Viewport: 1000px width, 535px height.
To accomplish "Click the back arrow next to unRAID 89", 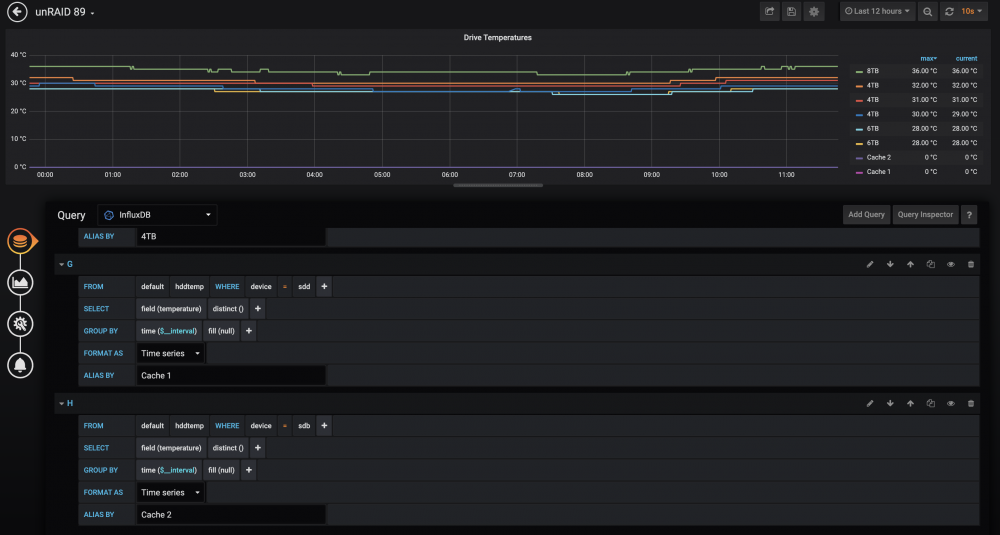I will click(x=17, y=11).
